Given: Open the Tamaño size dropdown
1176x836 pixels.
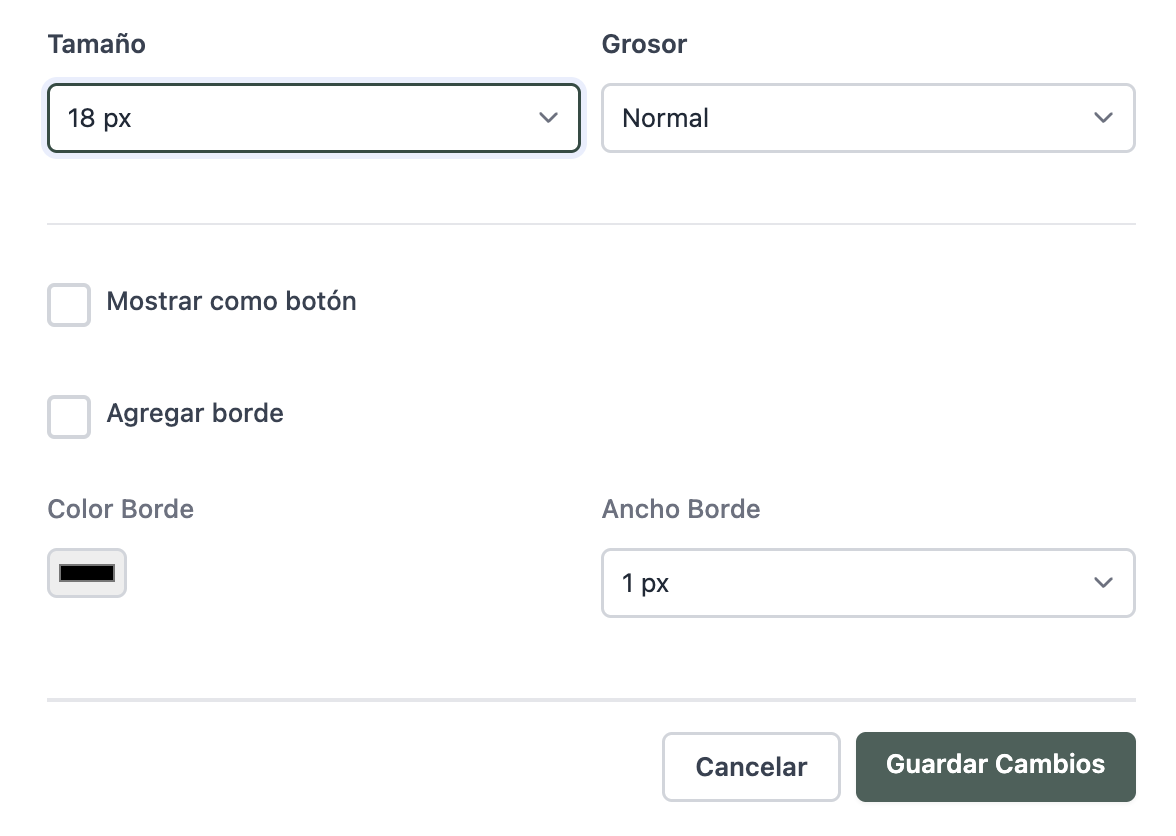Looking at the screenshot, I should [x=313, y=118].
